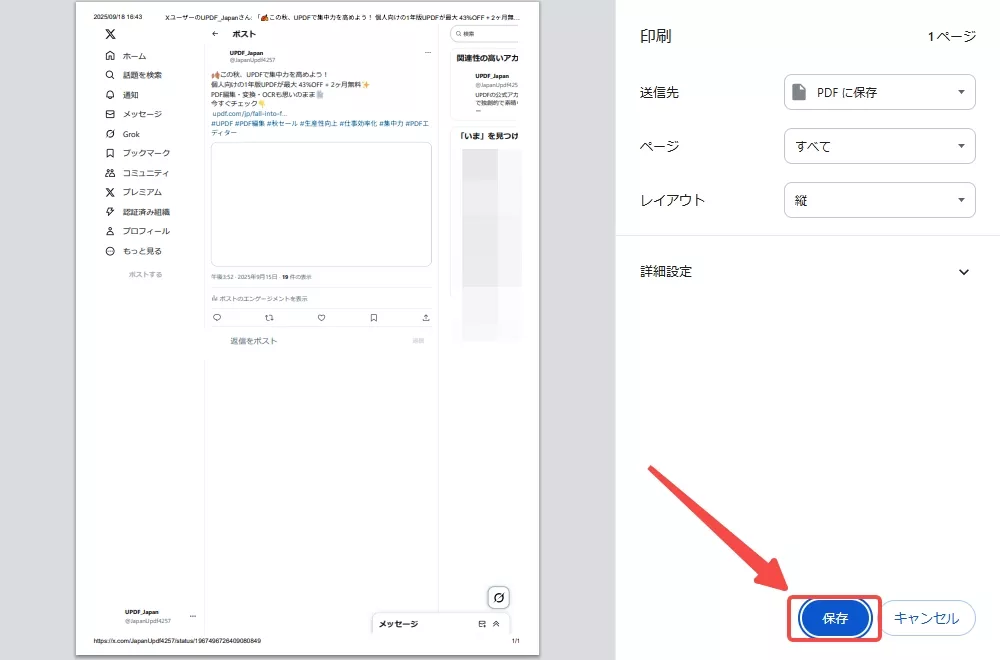Click the キャンセル button
Image resolution: width=1000 pixels, height=660 pixels.
927,618
